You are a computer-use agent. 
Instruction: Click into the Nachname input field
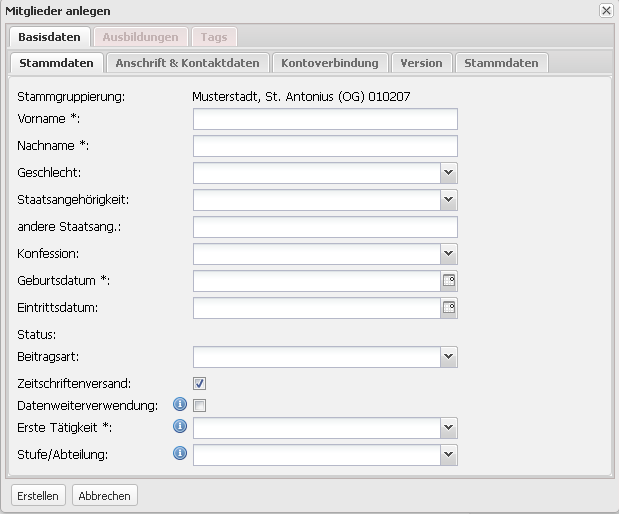[325, 147]
